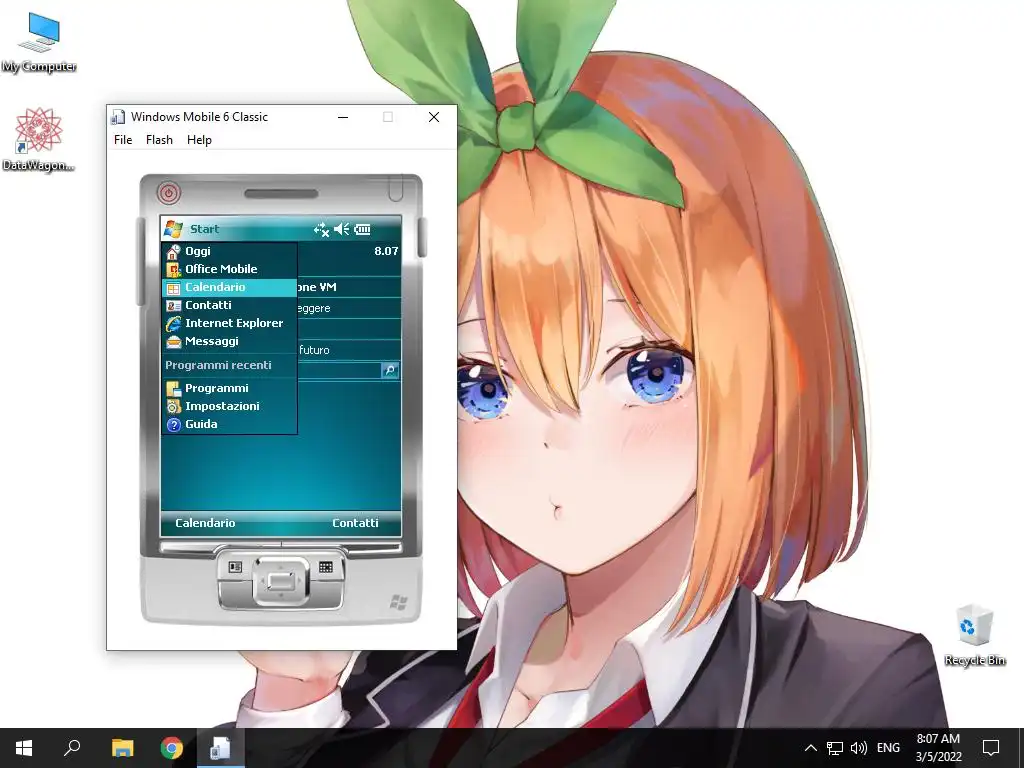Click the device's left contacts hardware button
Screen dimensions: 1024x768
click(x=235, y=568)
